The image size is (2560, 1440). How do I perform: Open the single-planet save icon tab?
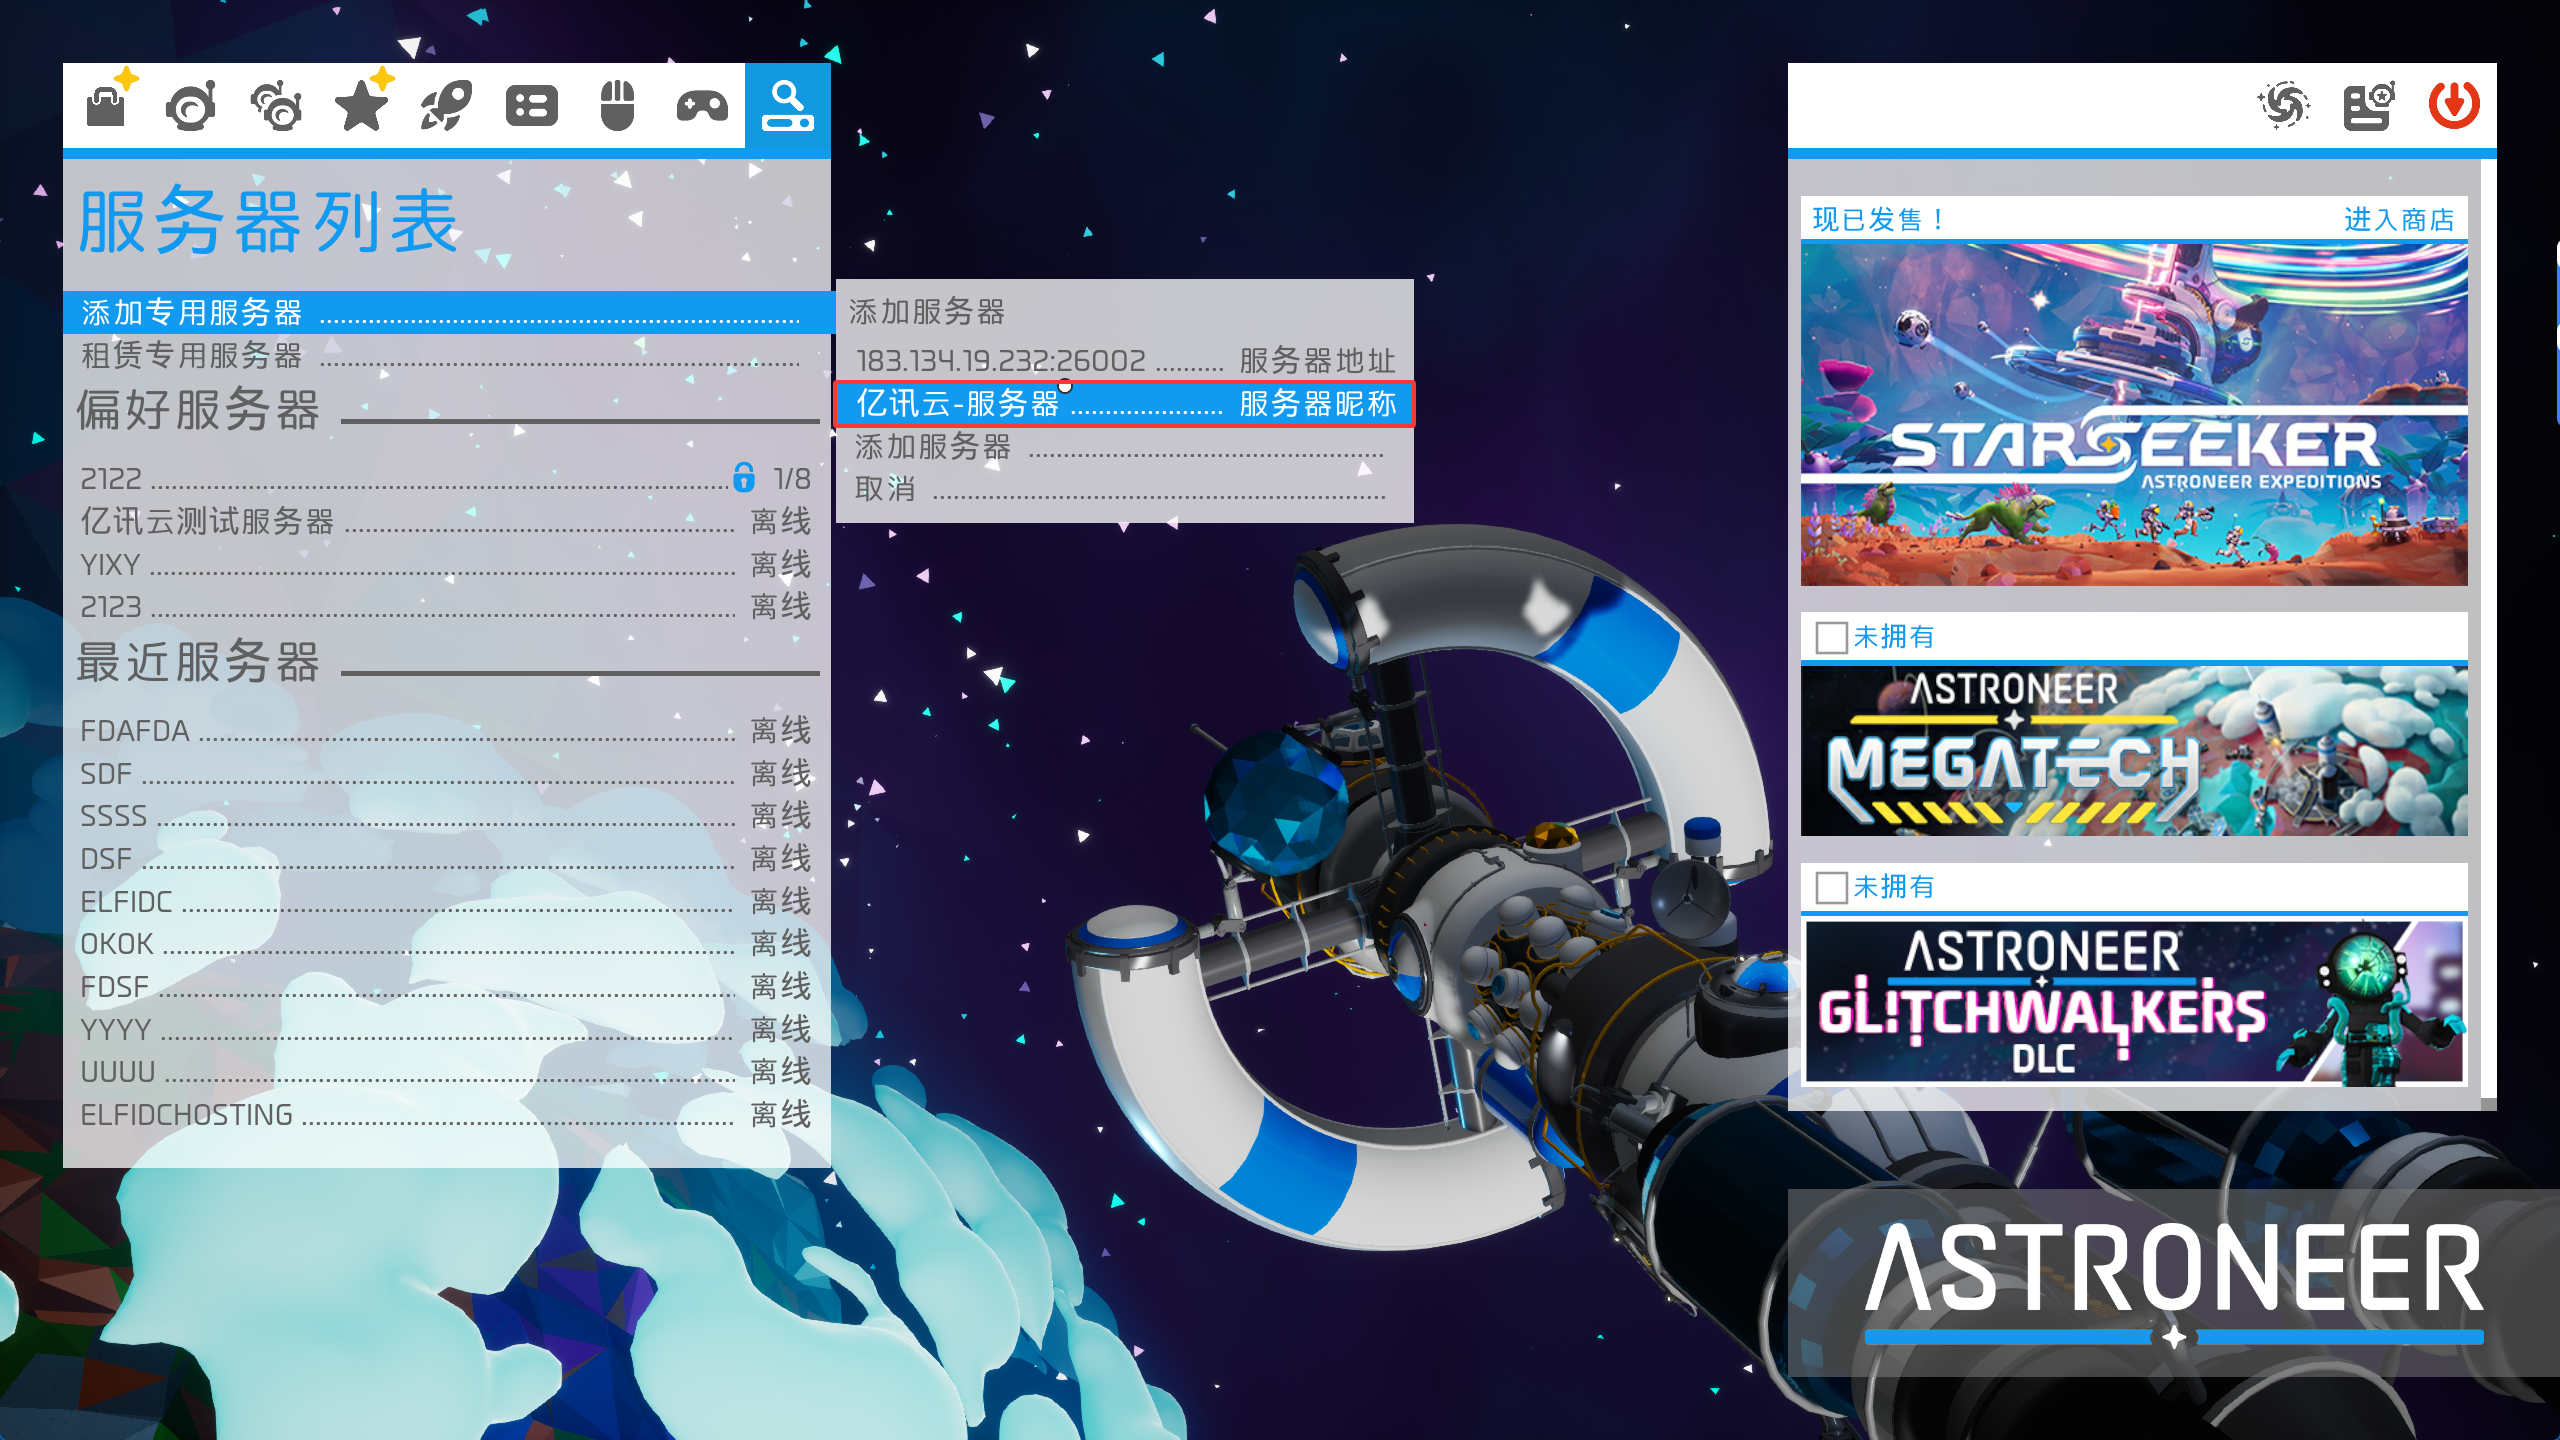(x=190, y=105)
